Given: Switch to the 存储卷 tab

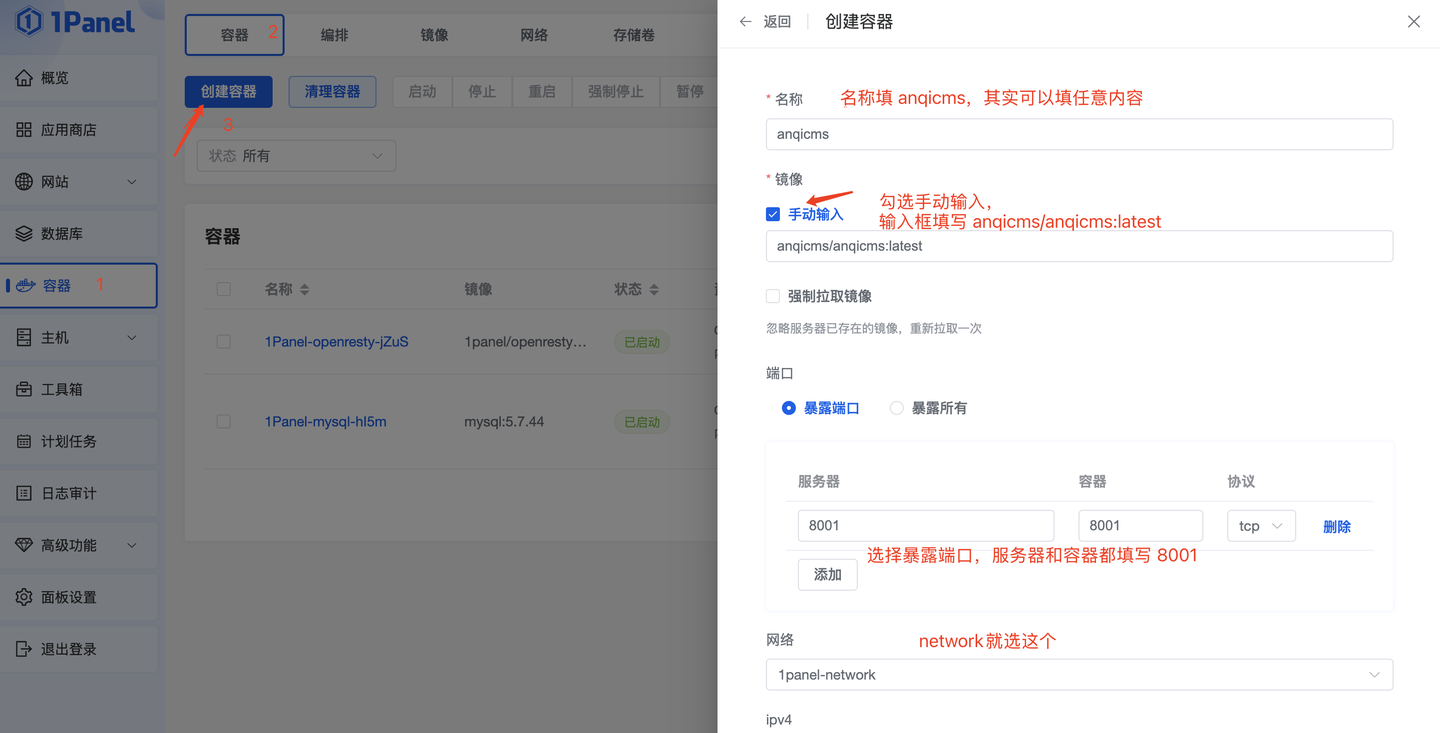Looking at the screenshot, I should (x=635, y=35).
